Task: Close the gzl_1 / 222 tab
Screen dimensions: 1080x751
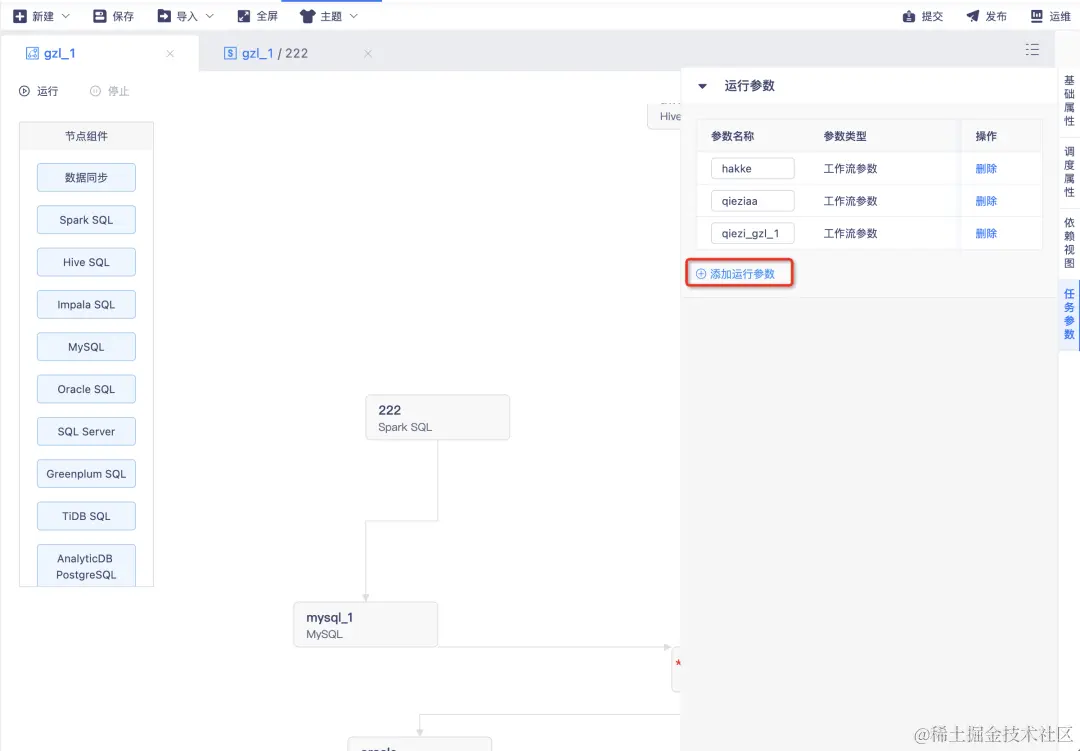Action: pyautogui.click(x=368, y=54)
